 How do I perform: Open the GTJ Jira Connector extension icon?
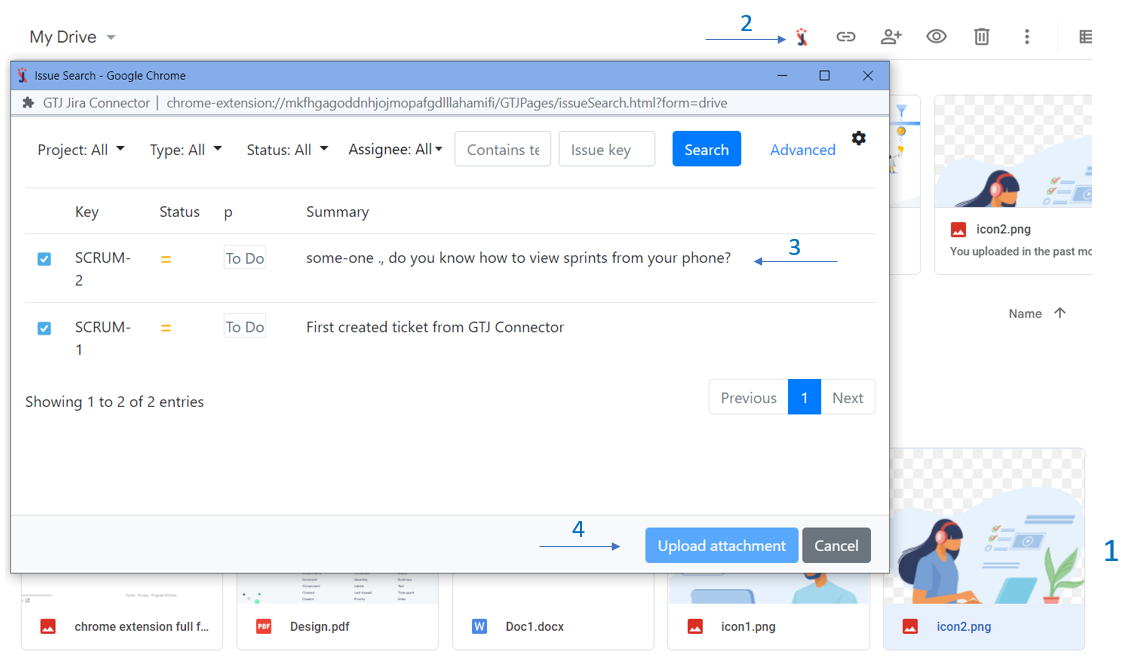click(x=801, y=36)
